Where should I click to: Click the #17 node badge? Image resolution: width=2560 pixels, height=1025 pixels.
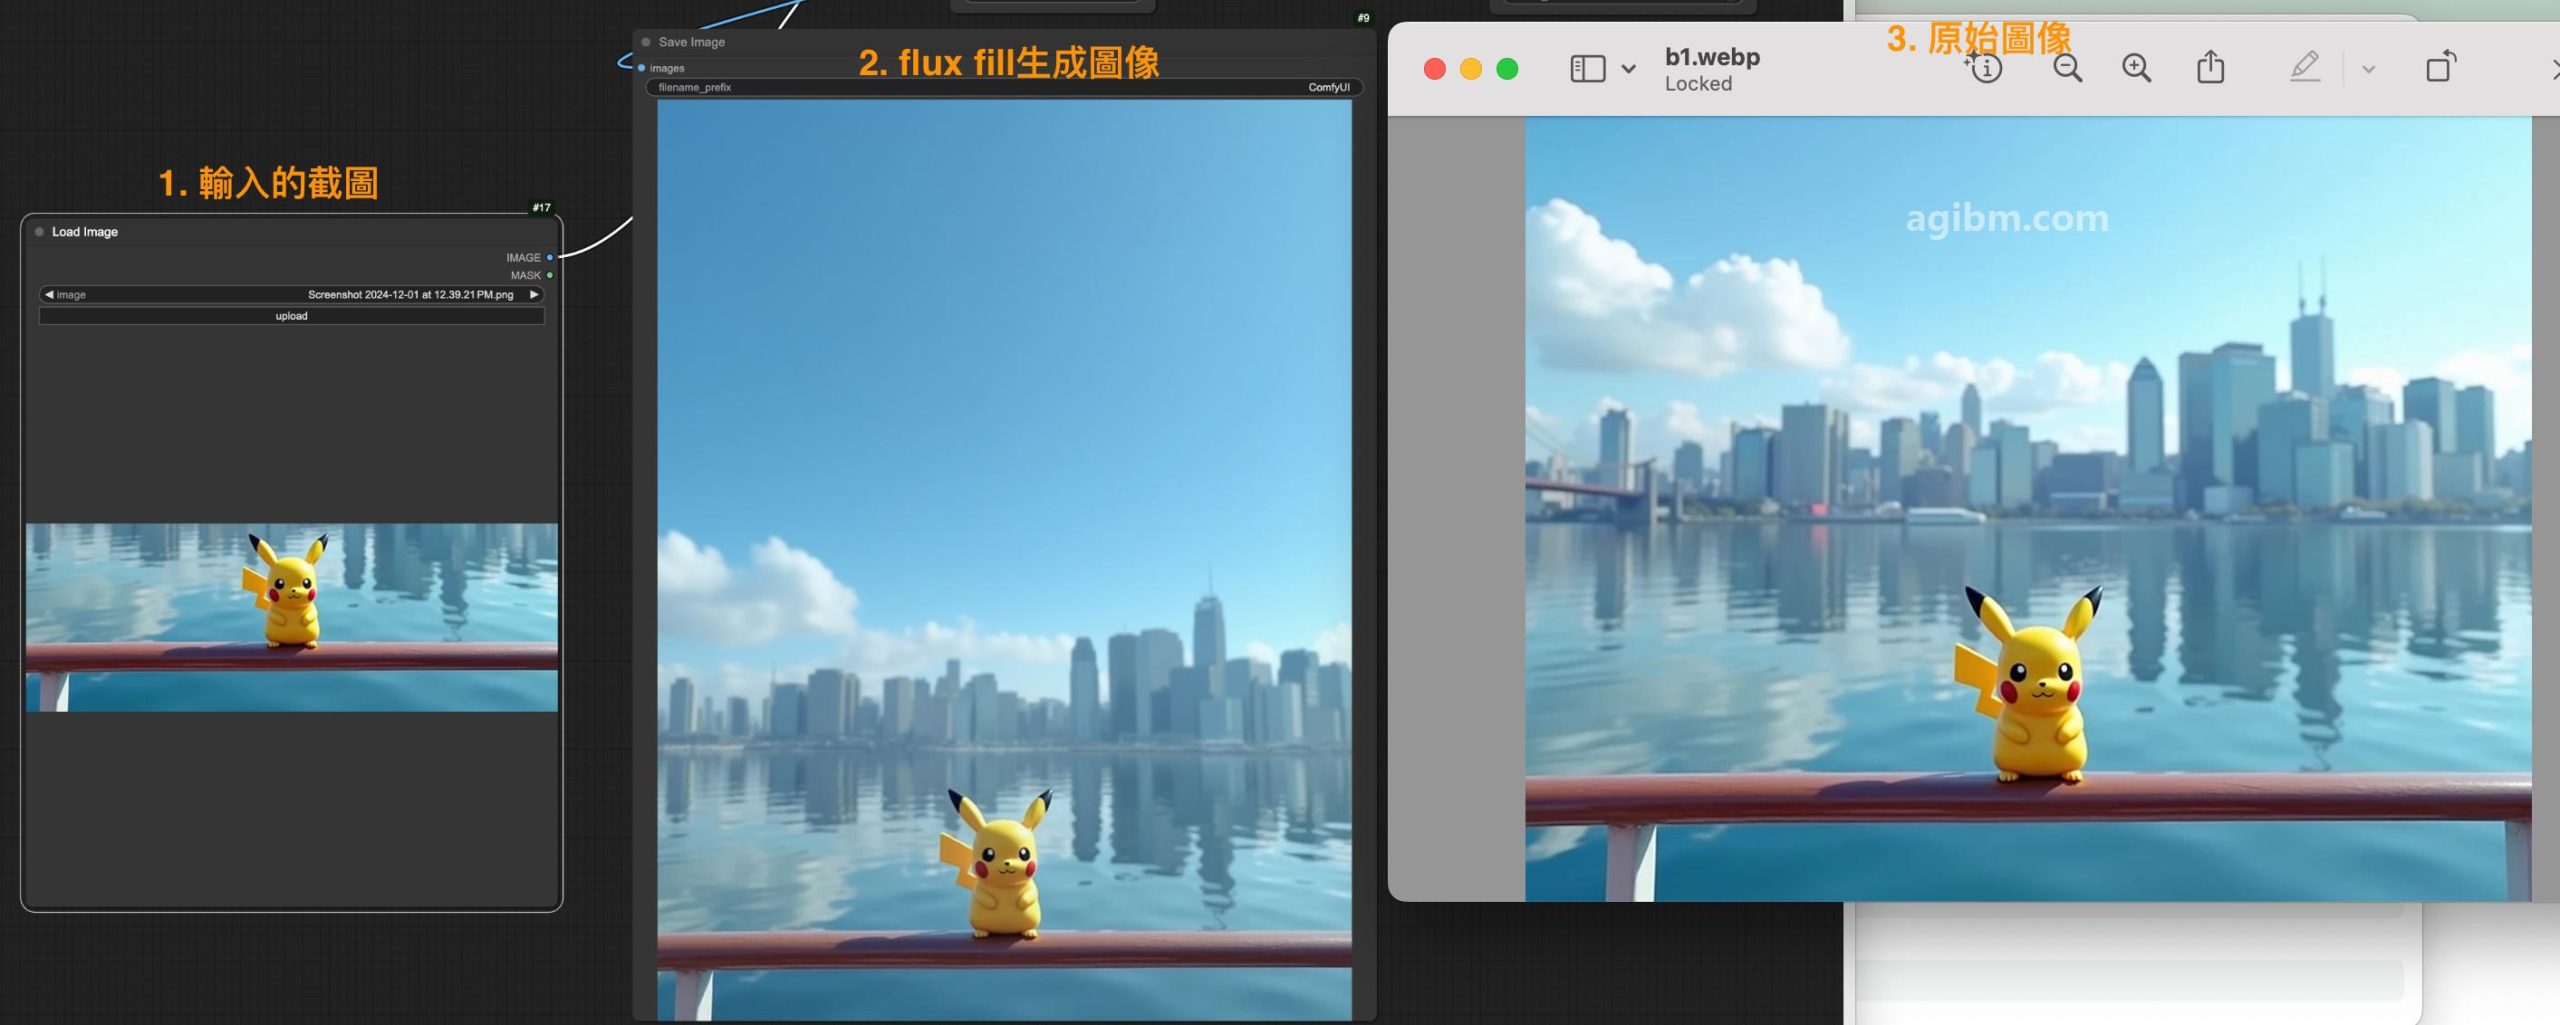point(542,207)
